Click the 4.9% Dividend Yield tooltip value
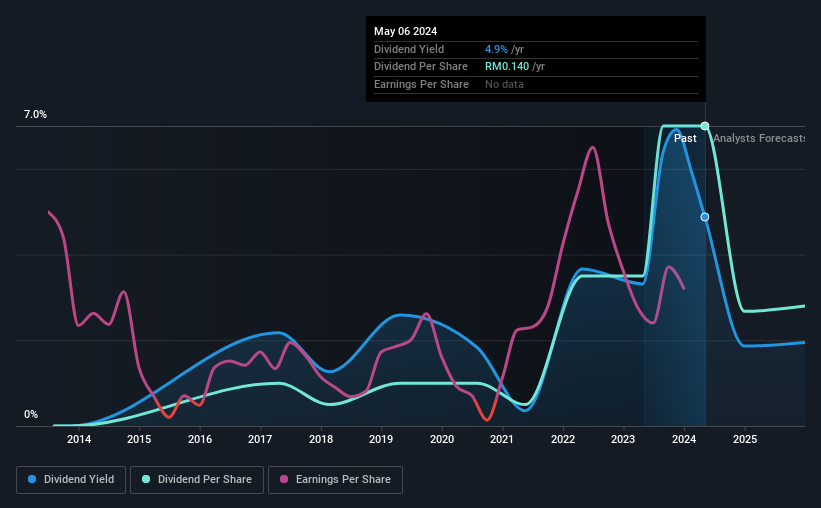The width and height of the screenshot is (821, 508). click(496, 49)
